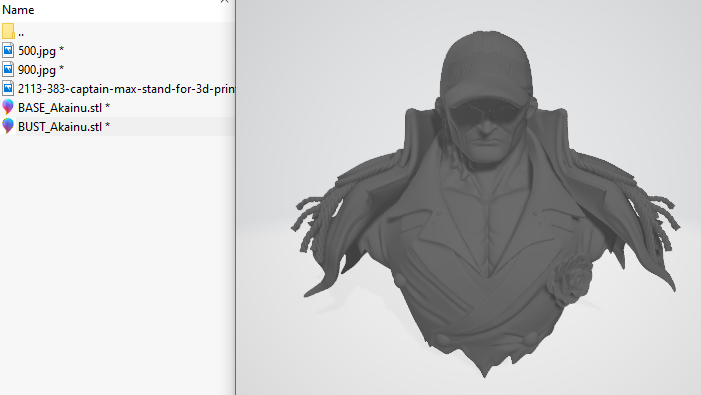Click the yellow folder icon beside '..'
Image resolution: width=701 pixels, height=395 pixels.
[x=8, y=31]
